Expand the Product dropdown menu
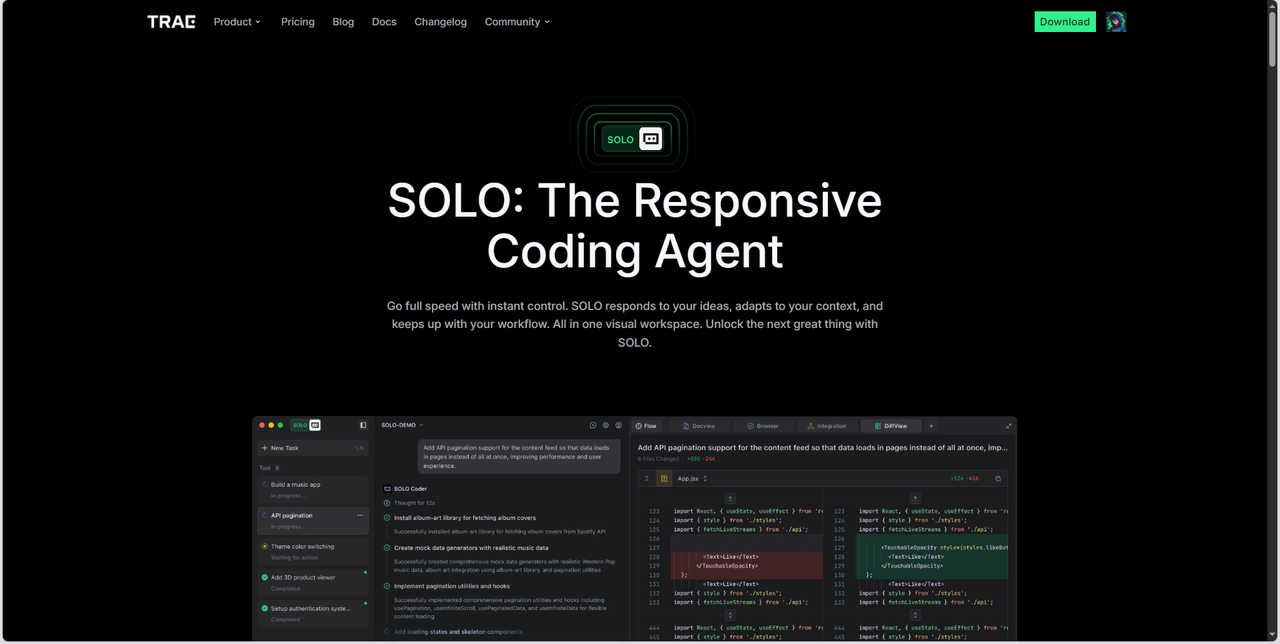 [237, 22]
